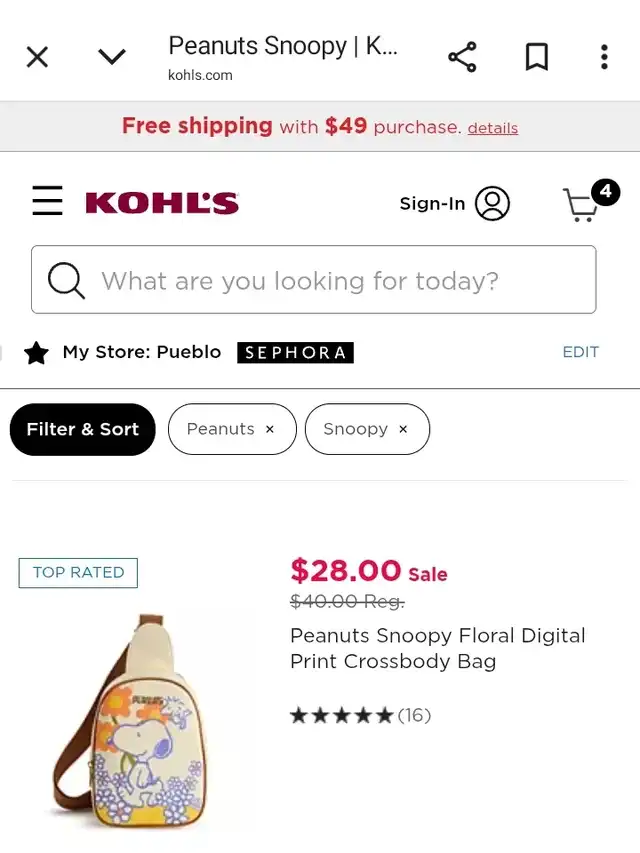Open the three-dot overflow menu
Viewport: 640px width, 853px height.
coord(604,57)
